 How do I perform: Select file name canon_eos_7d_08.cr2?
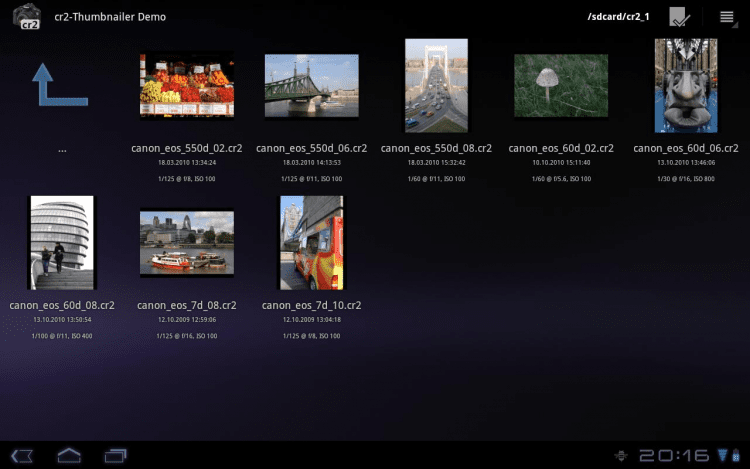(187, 305)
